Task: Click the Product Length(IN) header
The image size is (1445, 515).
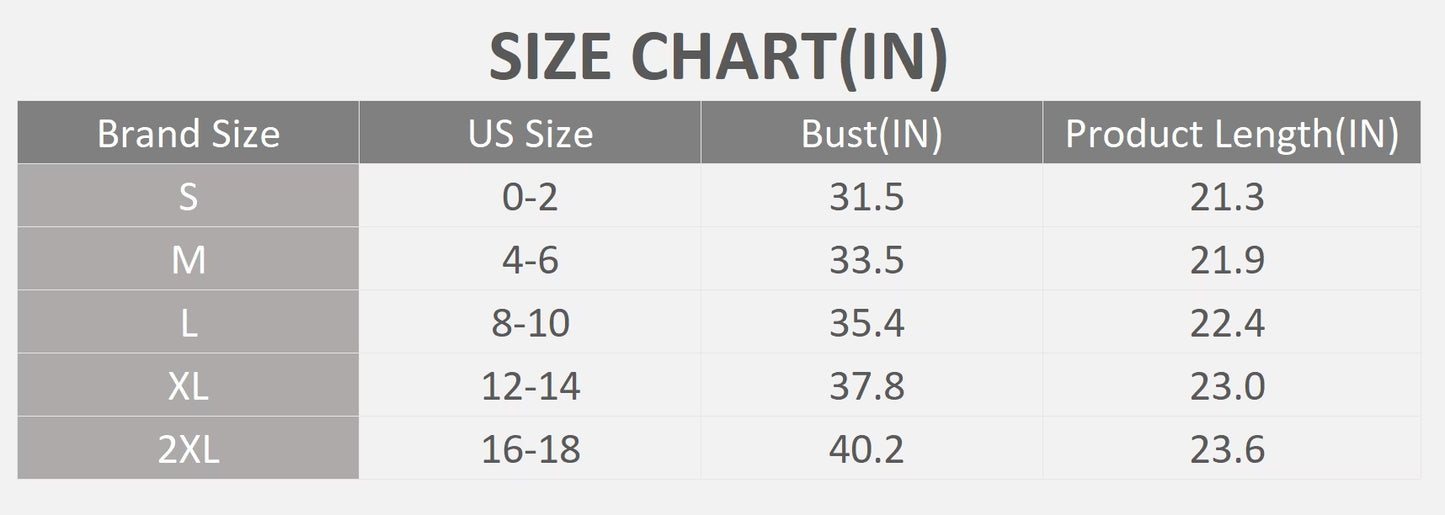Action: [1231, 132]
